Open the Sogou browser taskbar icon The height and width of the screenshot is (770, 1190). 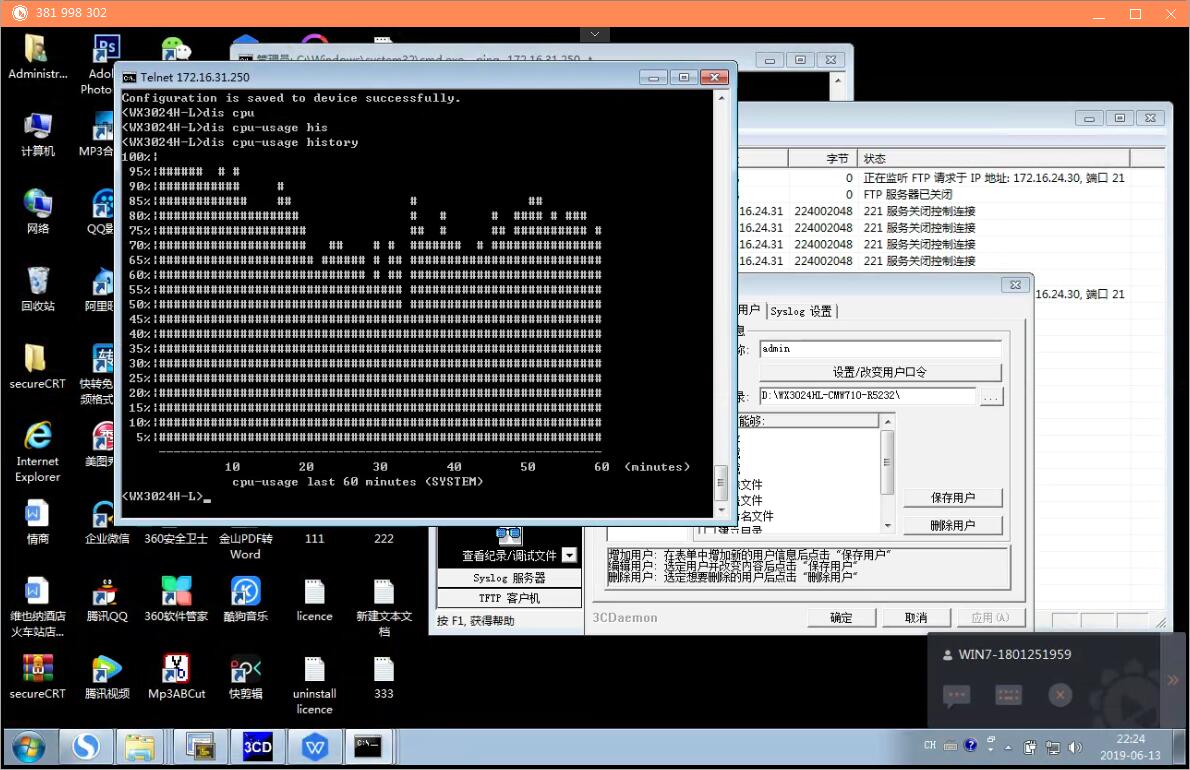pos(86,747)
